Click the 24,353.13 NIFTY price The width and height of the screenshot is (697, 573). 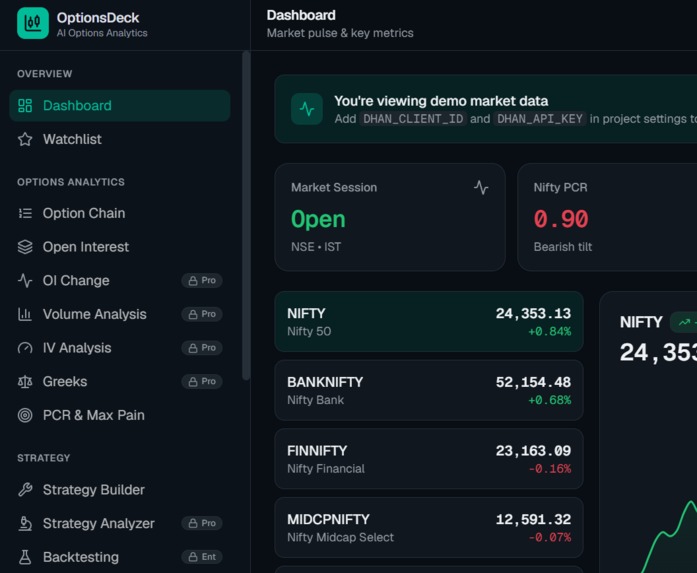click(x=533, y=313)
